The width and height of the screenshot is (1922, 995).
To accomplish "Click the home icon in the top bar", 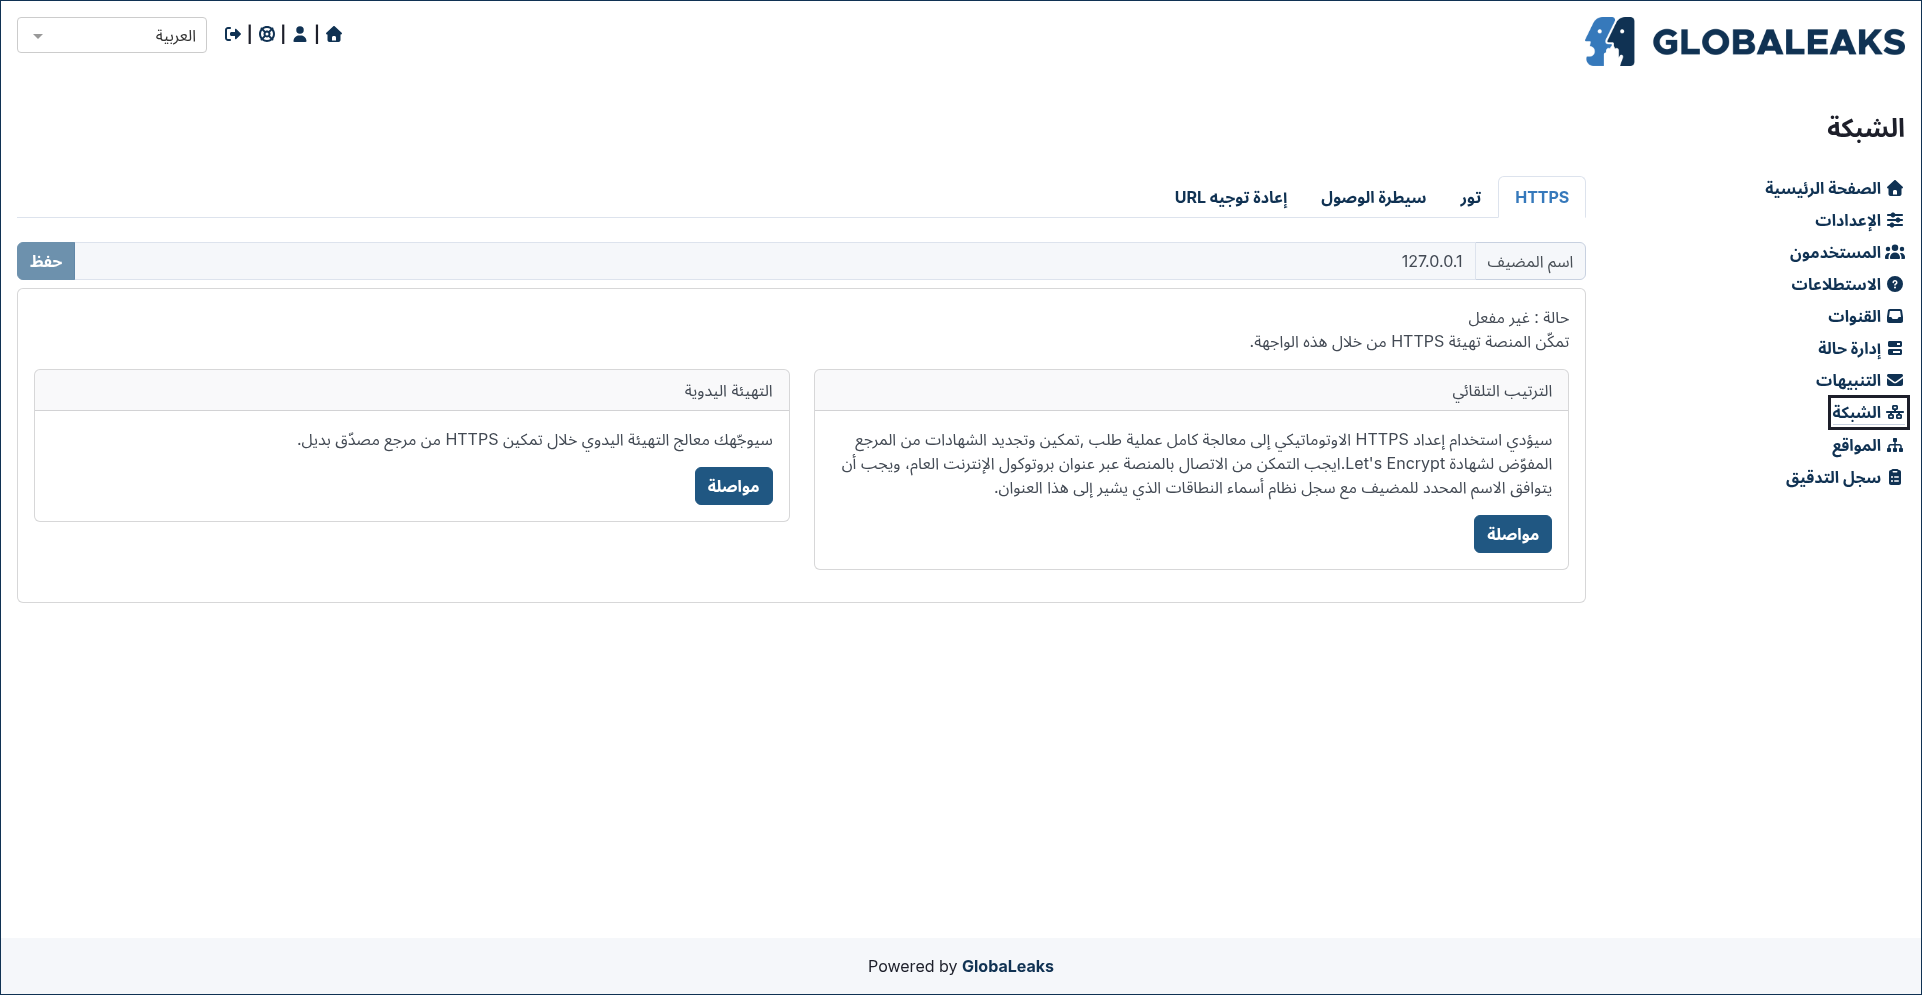I will coord(334,35).
